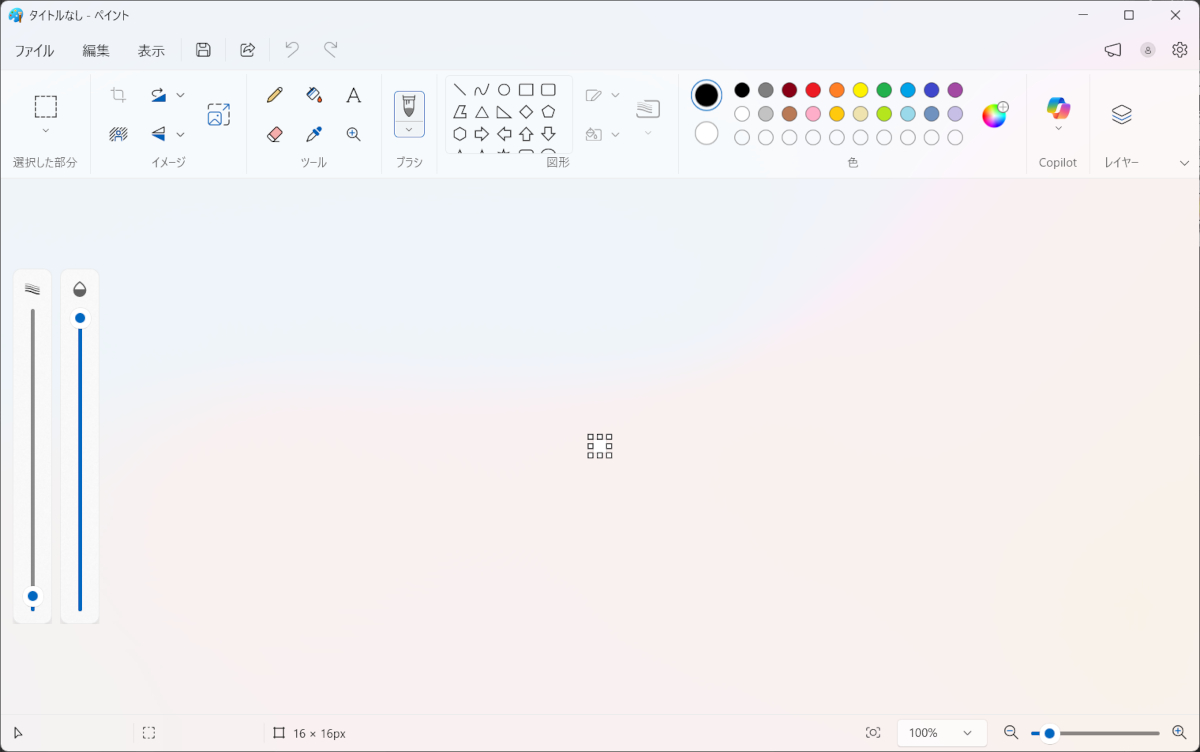Viewport: 1200px width, 752px height.
Task: Click the zoom out minus button
Action: pyautogui.click(x=1011, y=733)
